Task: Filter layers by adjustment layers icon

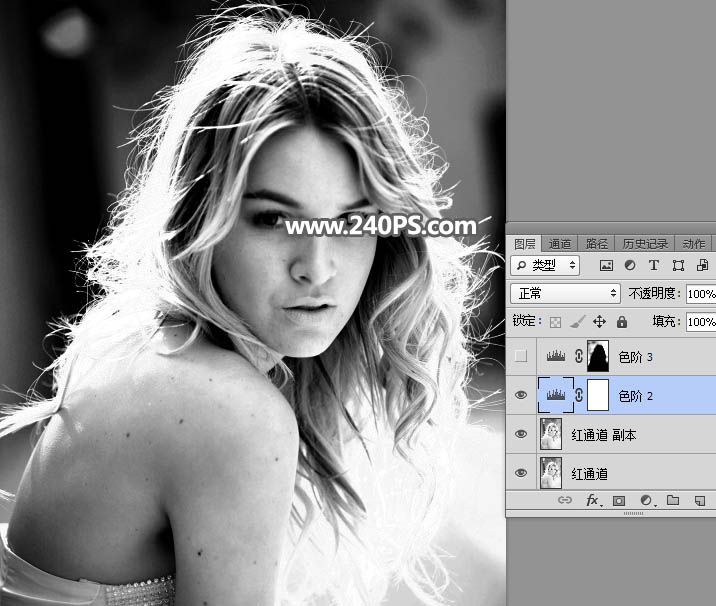Action: [x=630, y=265]
